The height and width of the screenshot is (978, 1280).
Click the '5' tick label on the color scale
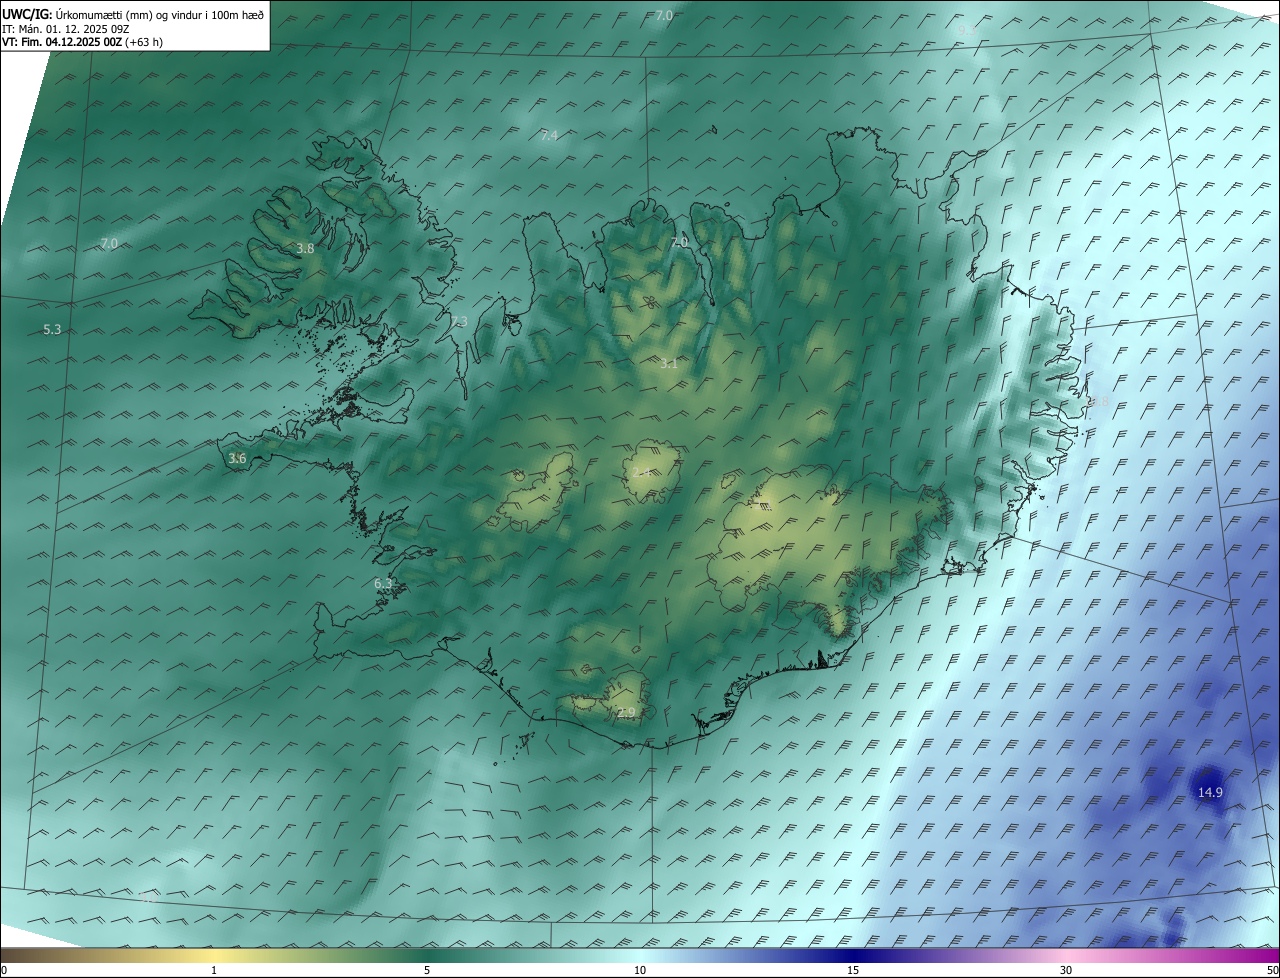[x=427, y=970]
